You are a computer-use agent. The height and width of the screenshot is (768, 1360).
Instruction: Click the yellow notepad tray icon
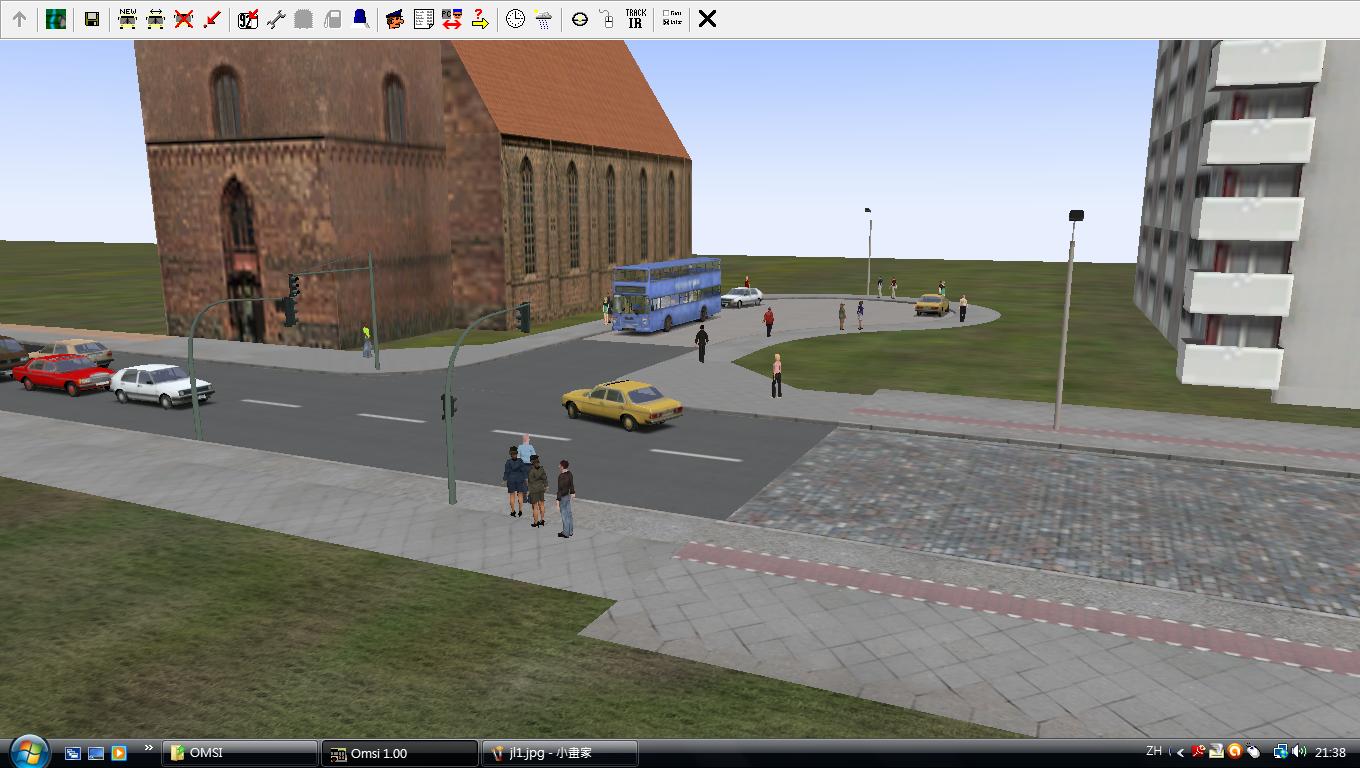[1217, 752]
